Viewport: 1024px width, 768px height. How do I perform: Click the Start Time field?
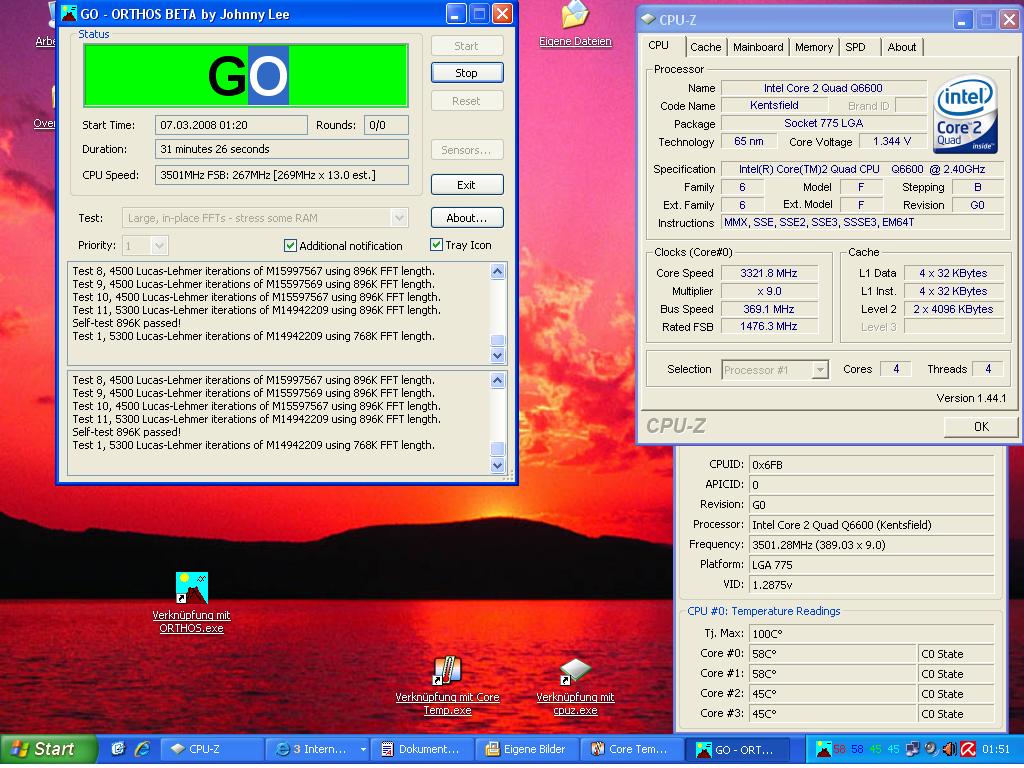tap(231, 125)
